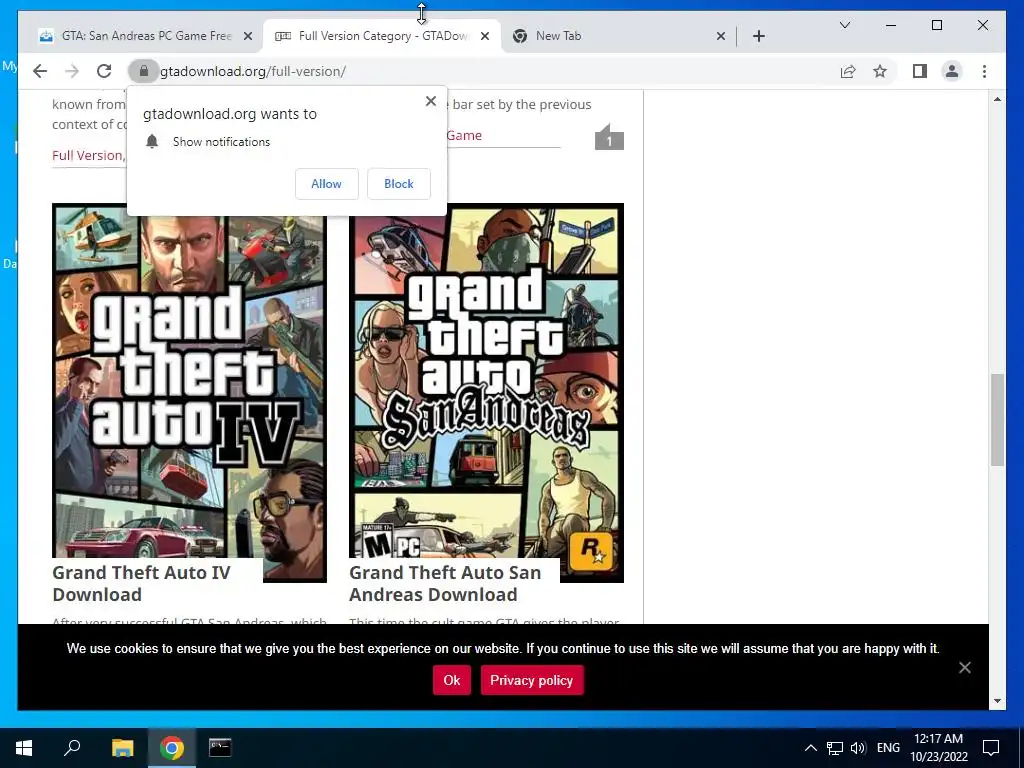1024x768 pixels.
Task: Click the page vertical scrollbar thumb
Action: pyautogui.click(x=997, y=420)
